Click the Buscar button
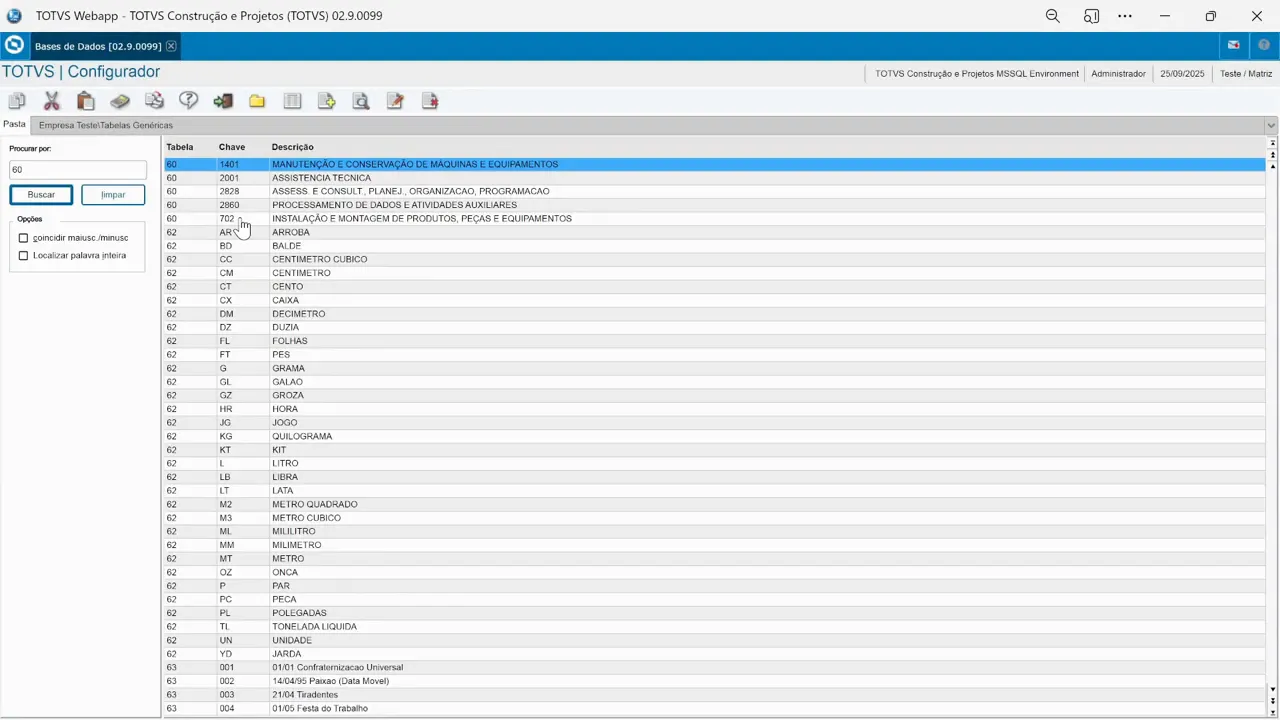 (x=40, y=194)
